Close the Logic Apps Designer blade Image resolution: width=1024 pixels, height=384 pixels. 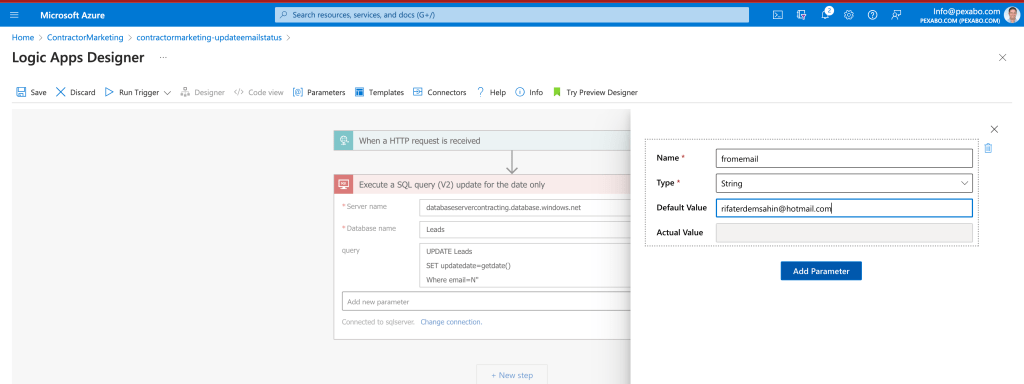[1002, 57]
